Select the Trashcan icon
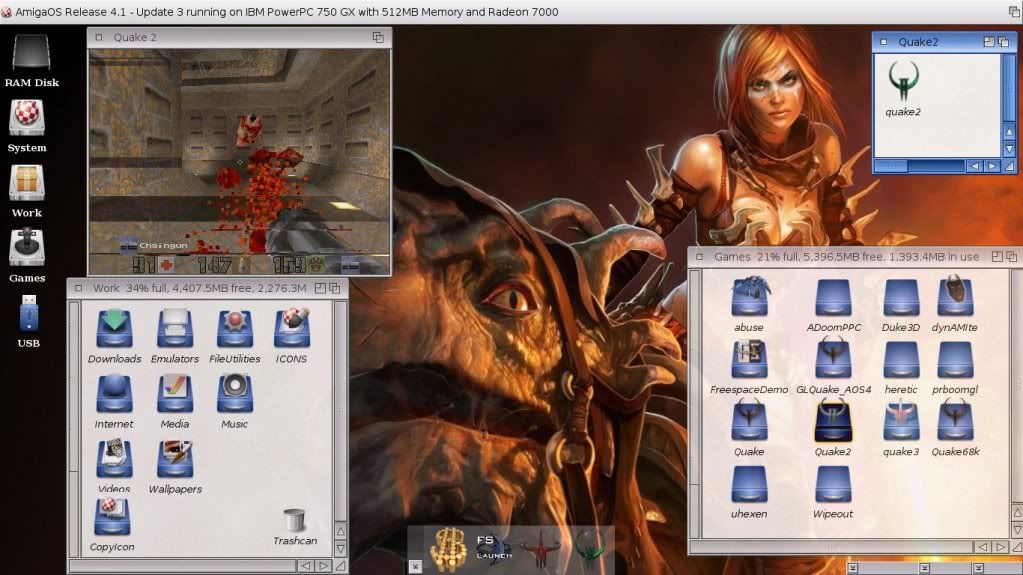 click(294, 521)
